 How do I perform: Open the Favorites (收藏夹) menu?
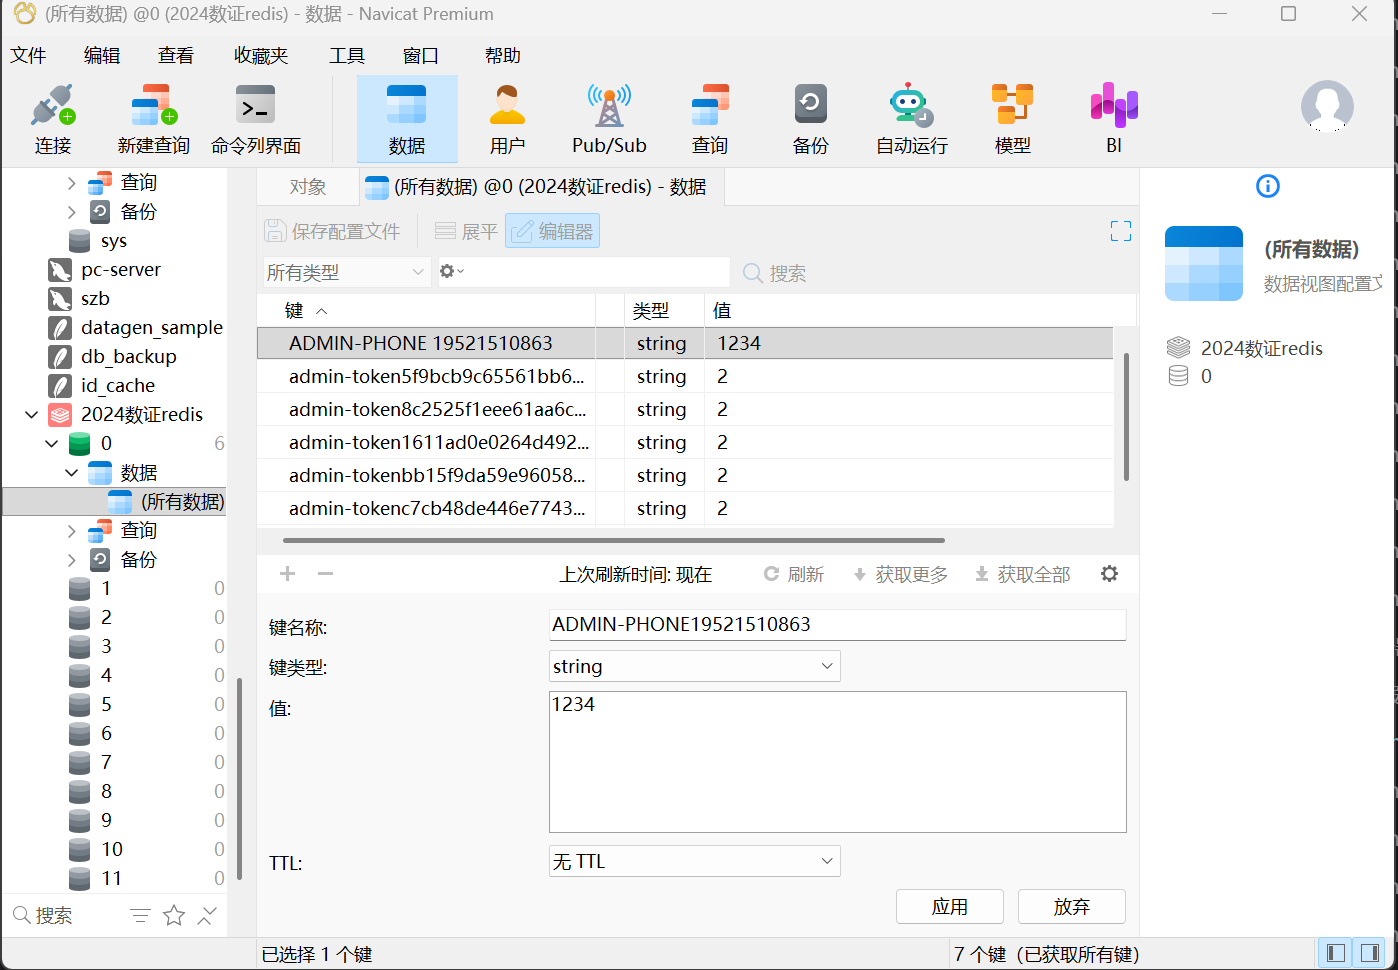pyautogui.click(x=261, y=56)
